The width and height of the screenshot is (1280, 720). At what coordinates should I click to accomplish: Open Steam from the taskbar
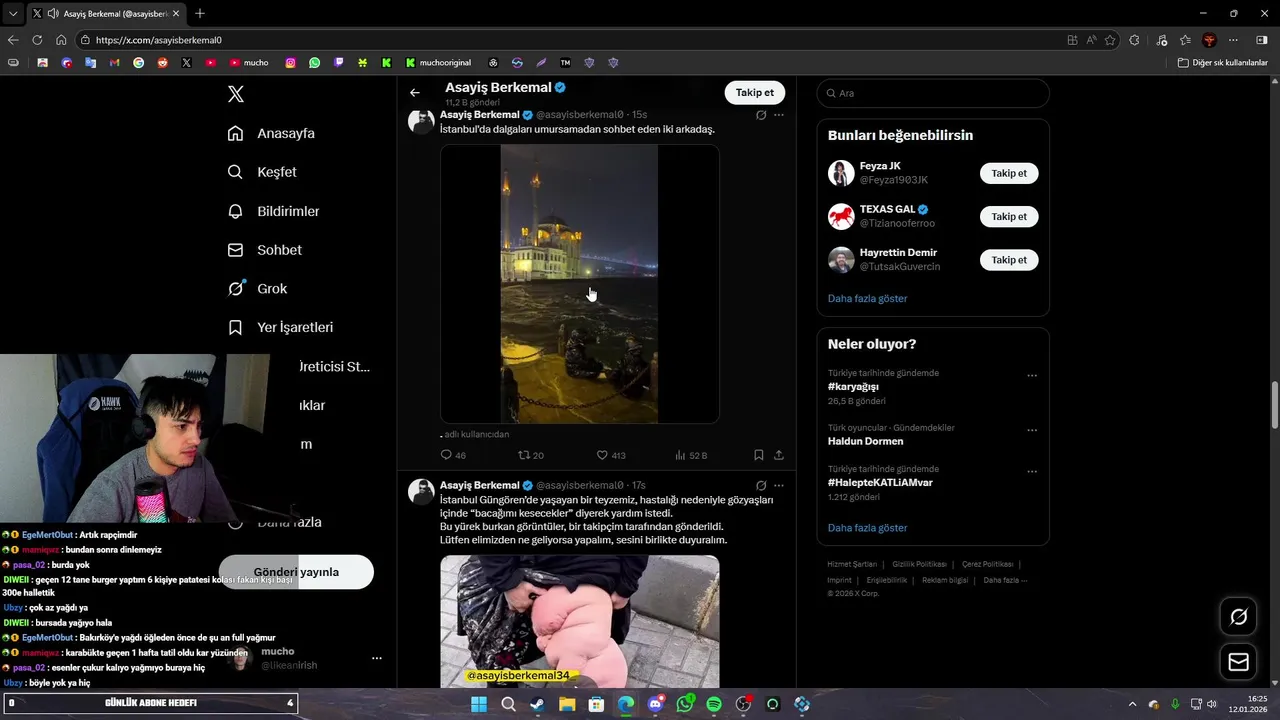[537, 704]
